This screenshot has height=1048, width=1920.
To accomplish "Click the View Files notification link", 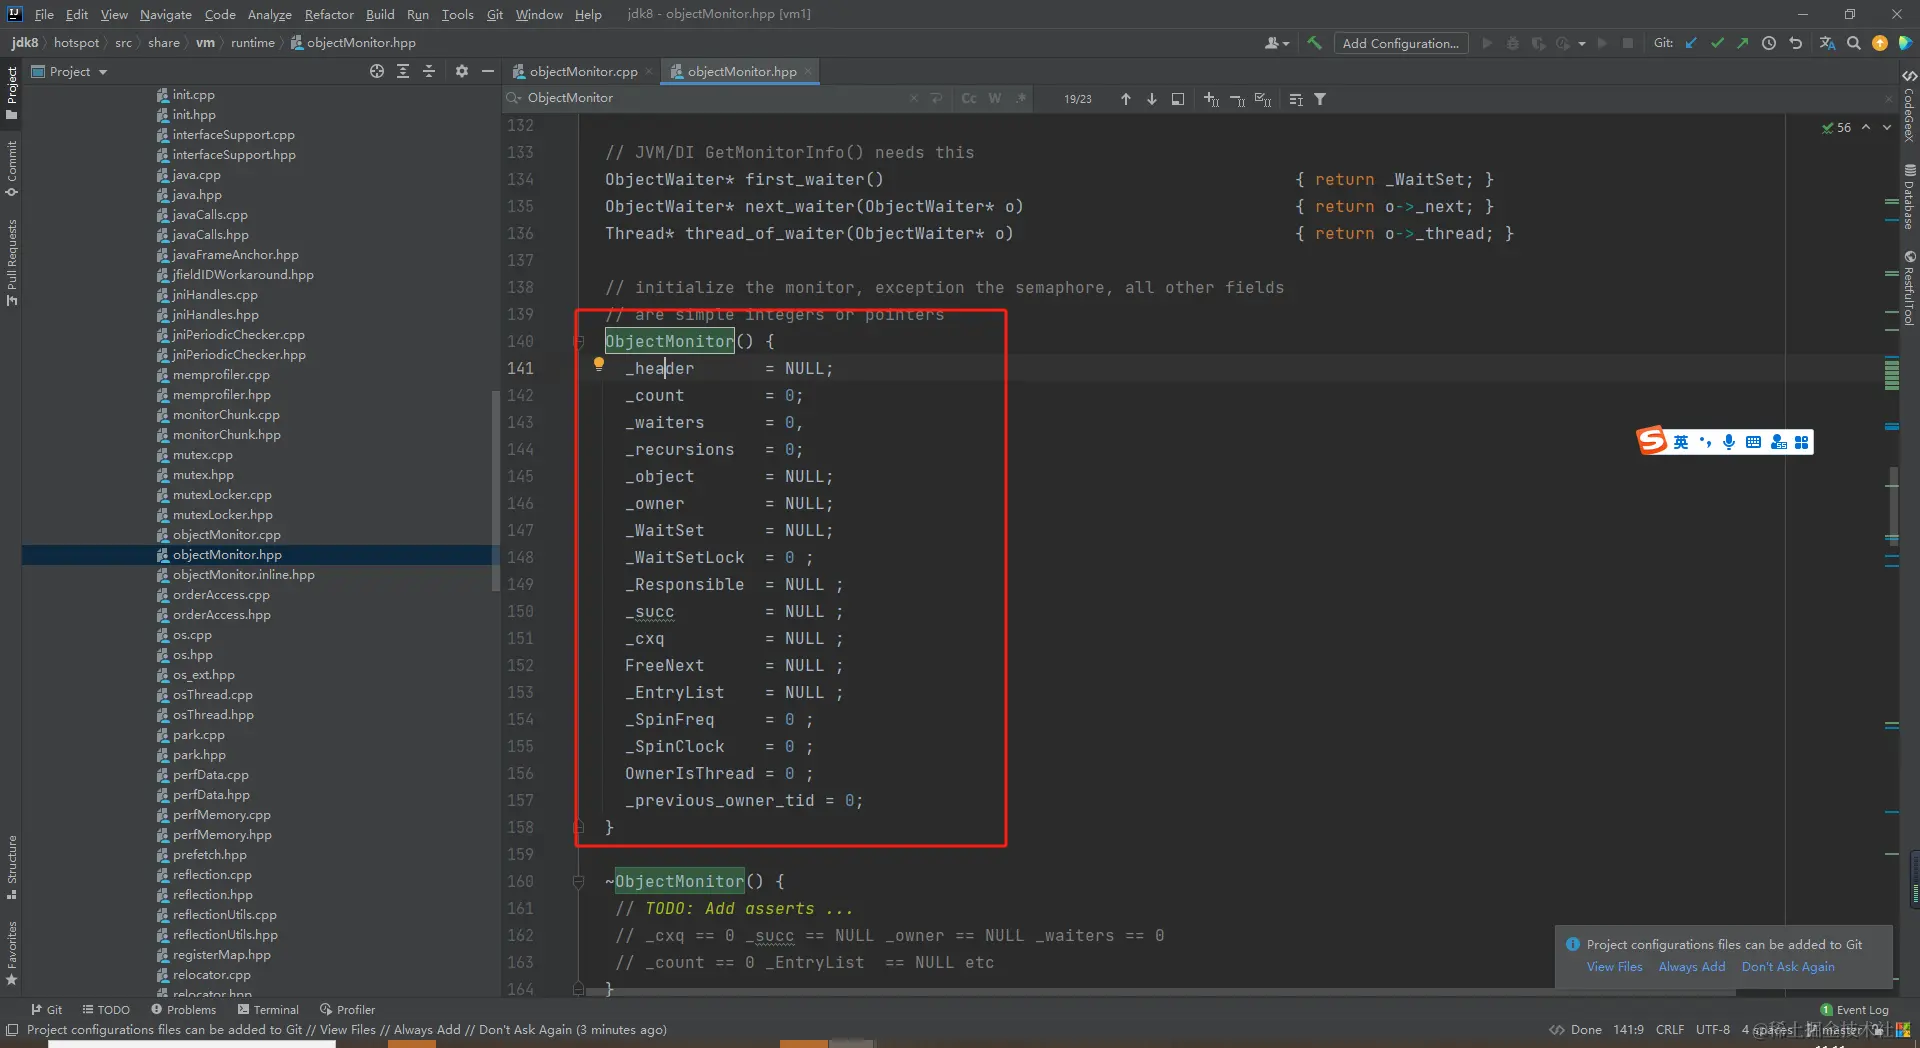I will point(1614,967).
